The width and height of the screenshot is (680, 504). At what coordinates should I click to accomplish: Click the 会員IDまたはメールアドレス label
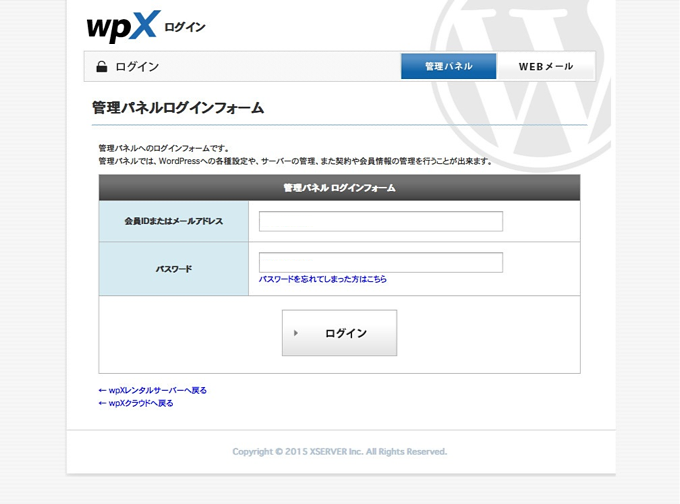[173, 221]
